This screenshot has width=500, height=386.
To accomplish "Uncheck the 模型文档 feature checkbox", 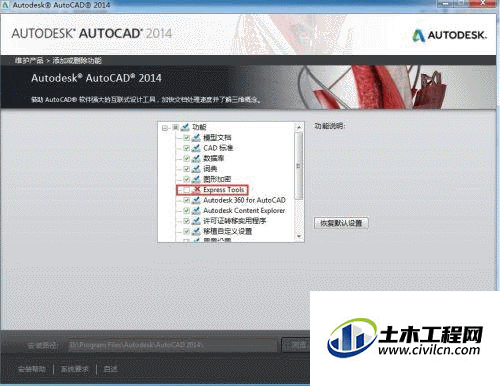I will (187, 138).
